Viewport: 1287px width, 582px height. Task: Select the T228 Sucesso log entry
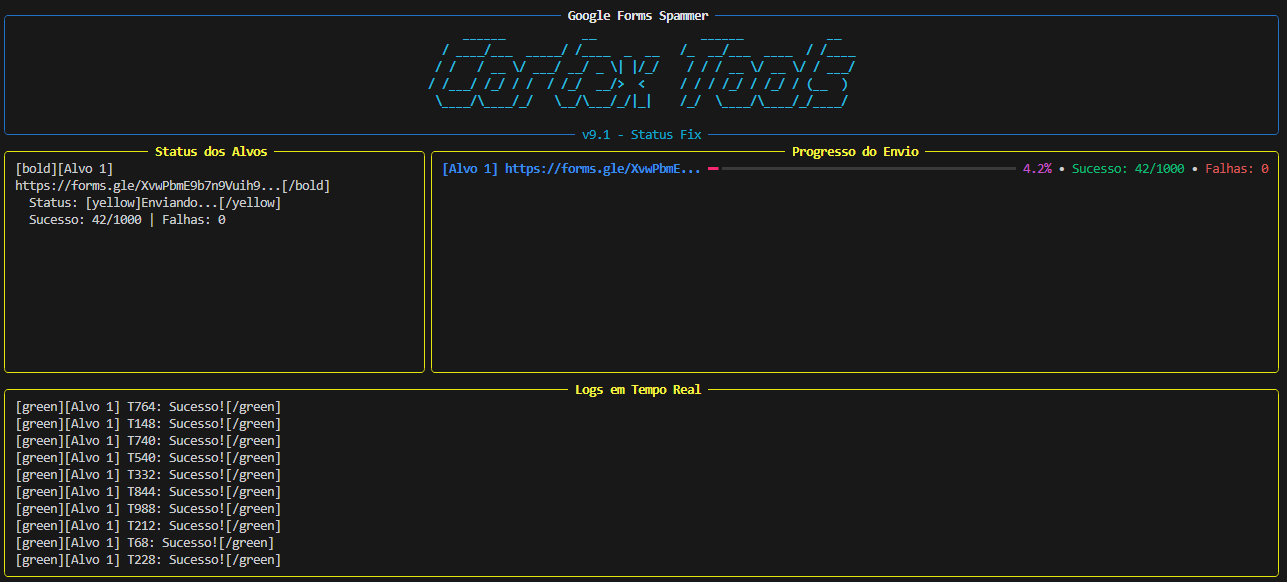click(148, 560)
